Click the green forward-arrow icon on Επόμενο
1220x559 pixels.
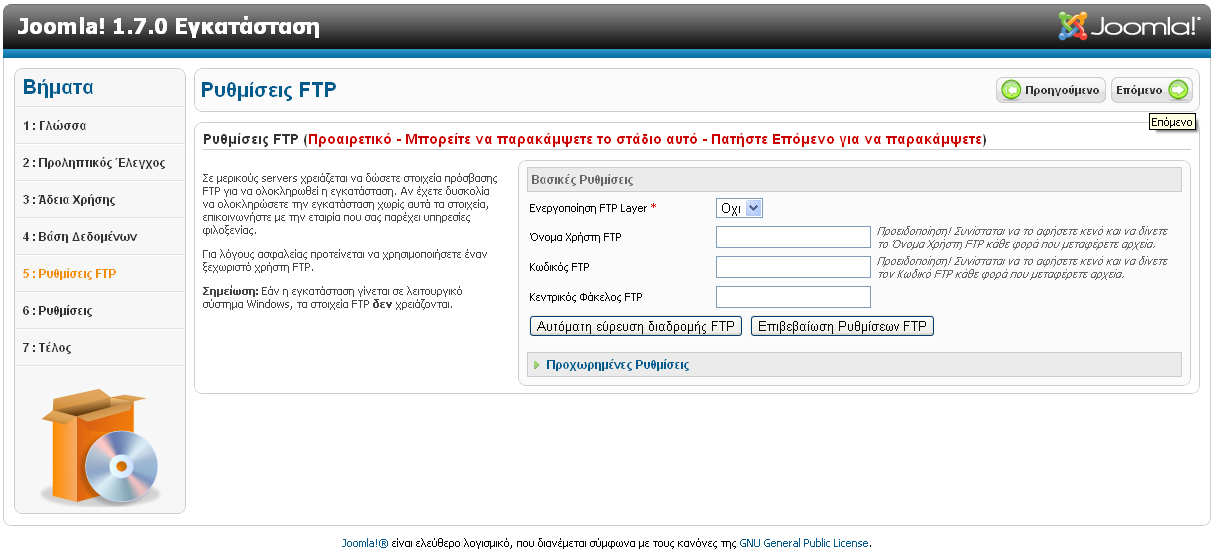1178,90
